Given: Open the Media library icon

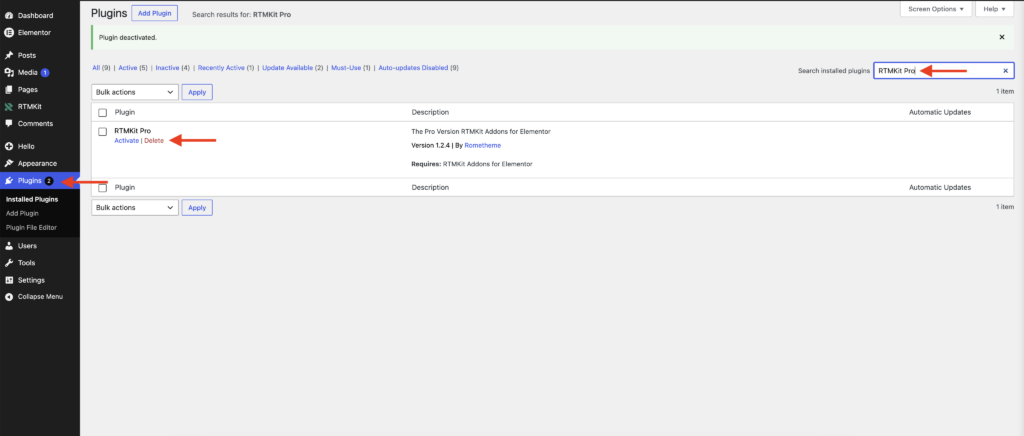Looking at the screenshot, I should (9, 72).
